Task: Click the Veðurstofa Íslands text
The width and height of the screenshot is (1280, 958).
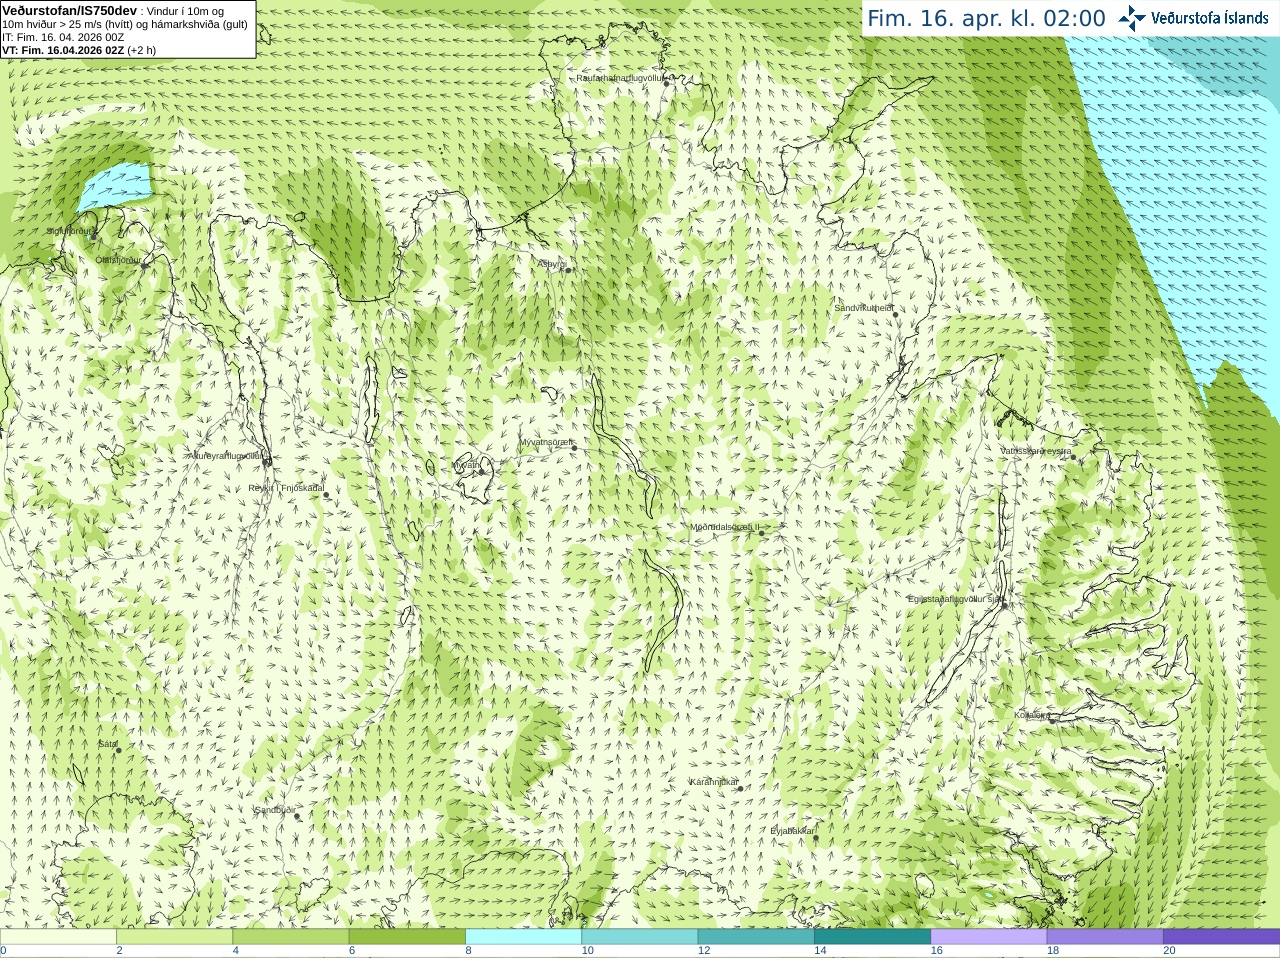Action: (x=1209, y=18)
